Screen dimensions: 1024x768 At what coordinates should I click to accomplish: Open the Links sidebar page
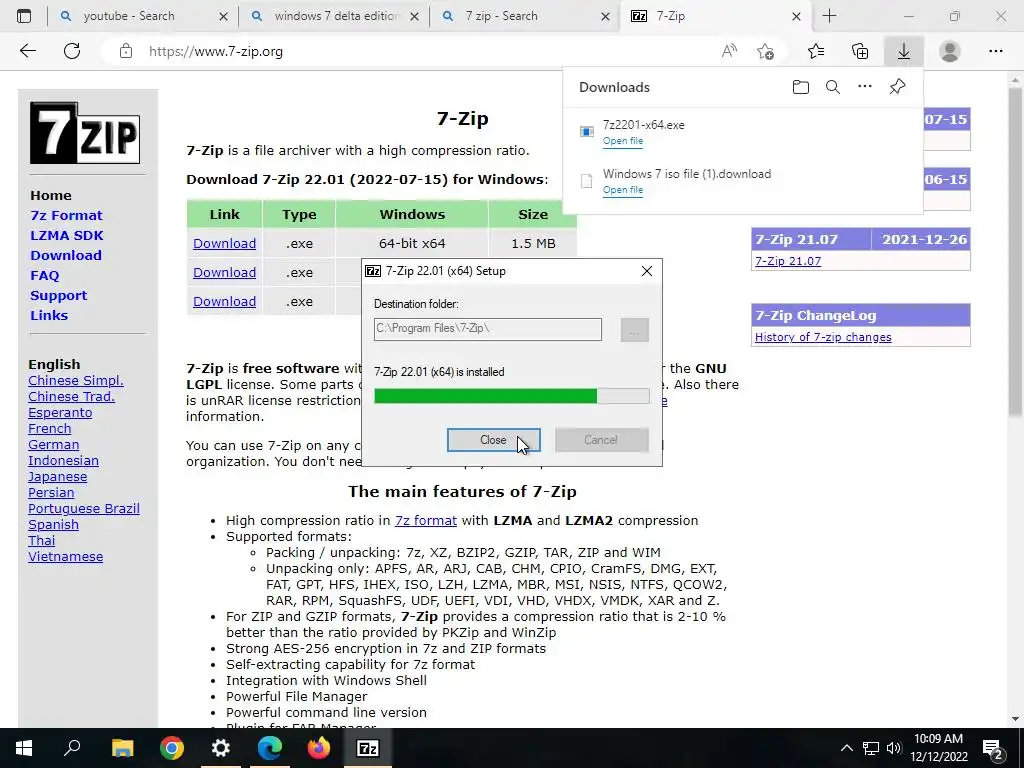click(x=49, y=315)
